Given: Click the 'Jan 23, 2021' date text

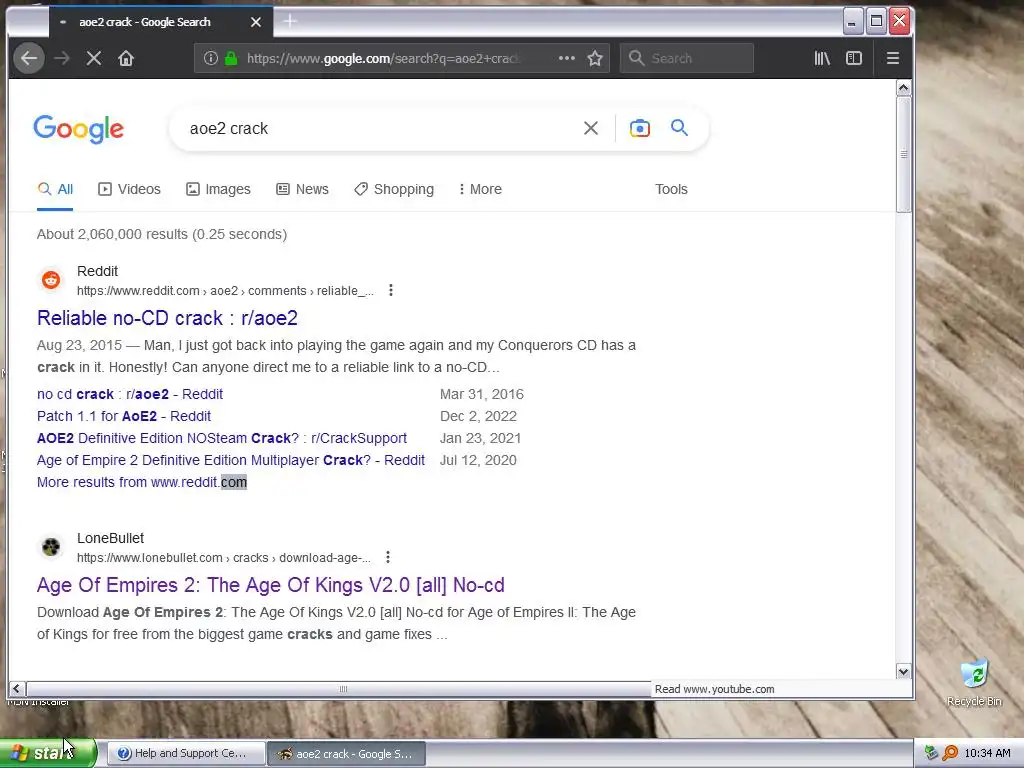Looking at the screenshot, I should [481, 438].
